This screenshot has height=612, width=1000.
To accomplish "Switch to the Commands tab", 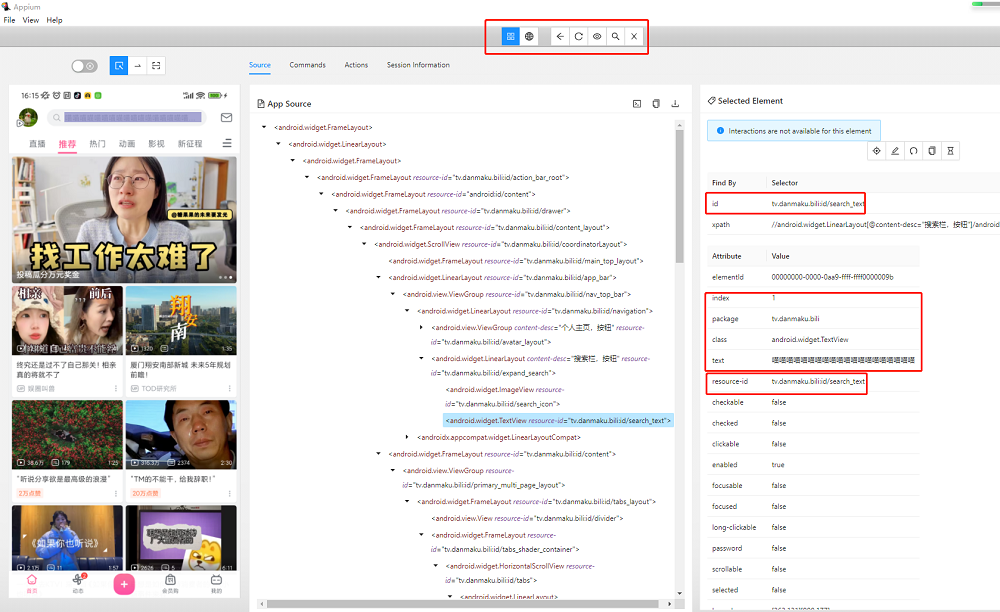I will coord(307,65).
